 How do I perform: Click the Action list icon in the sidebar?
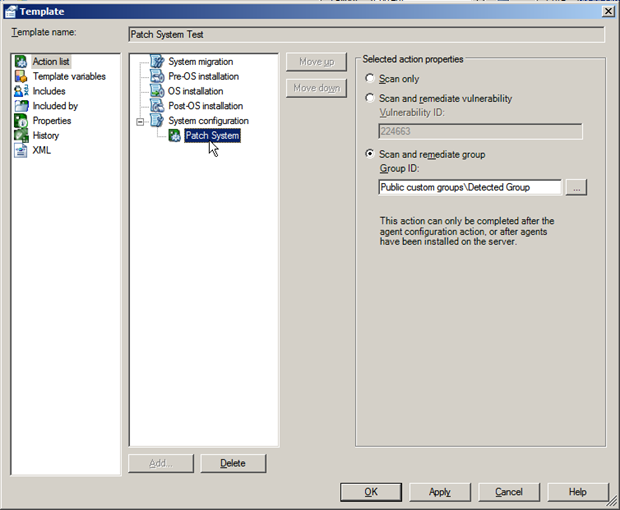click(x=21, y=61)
